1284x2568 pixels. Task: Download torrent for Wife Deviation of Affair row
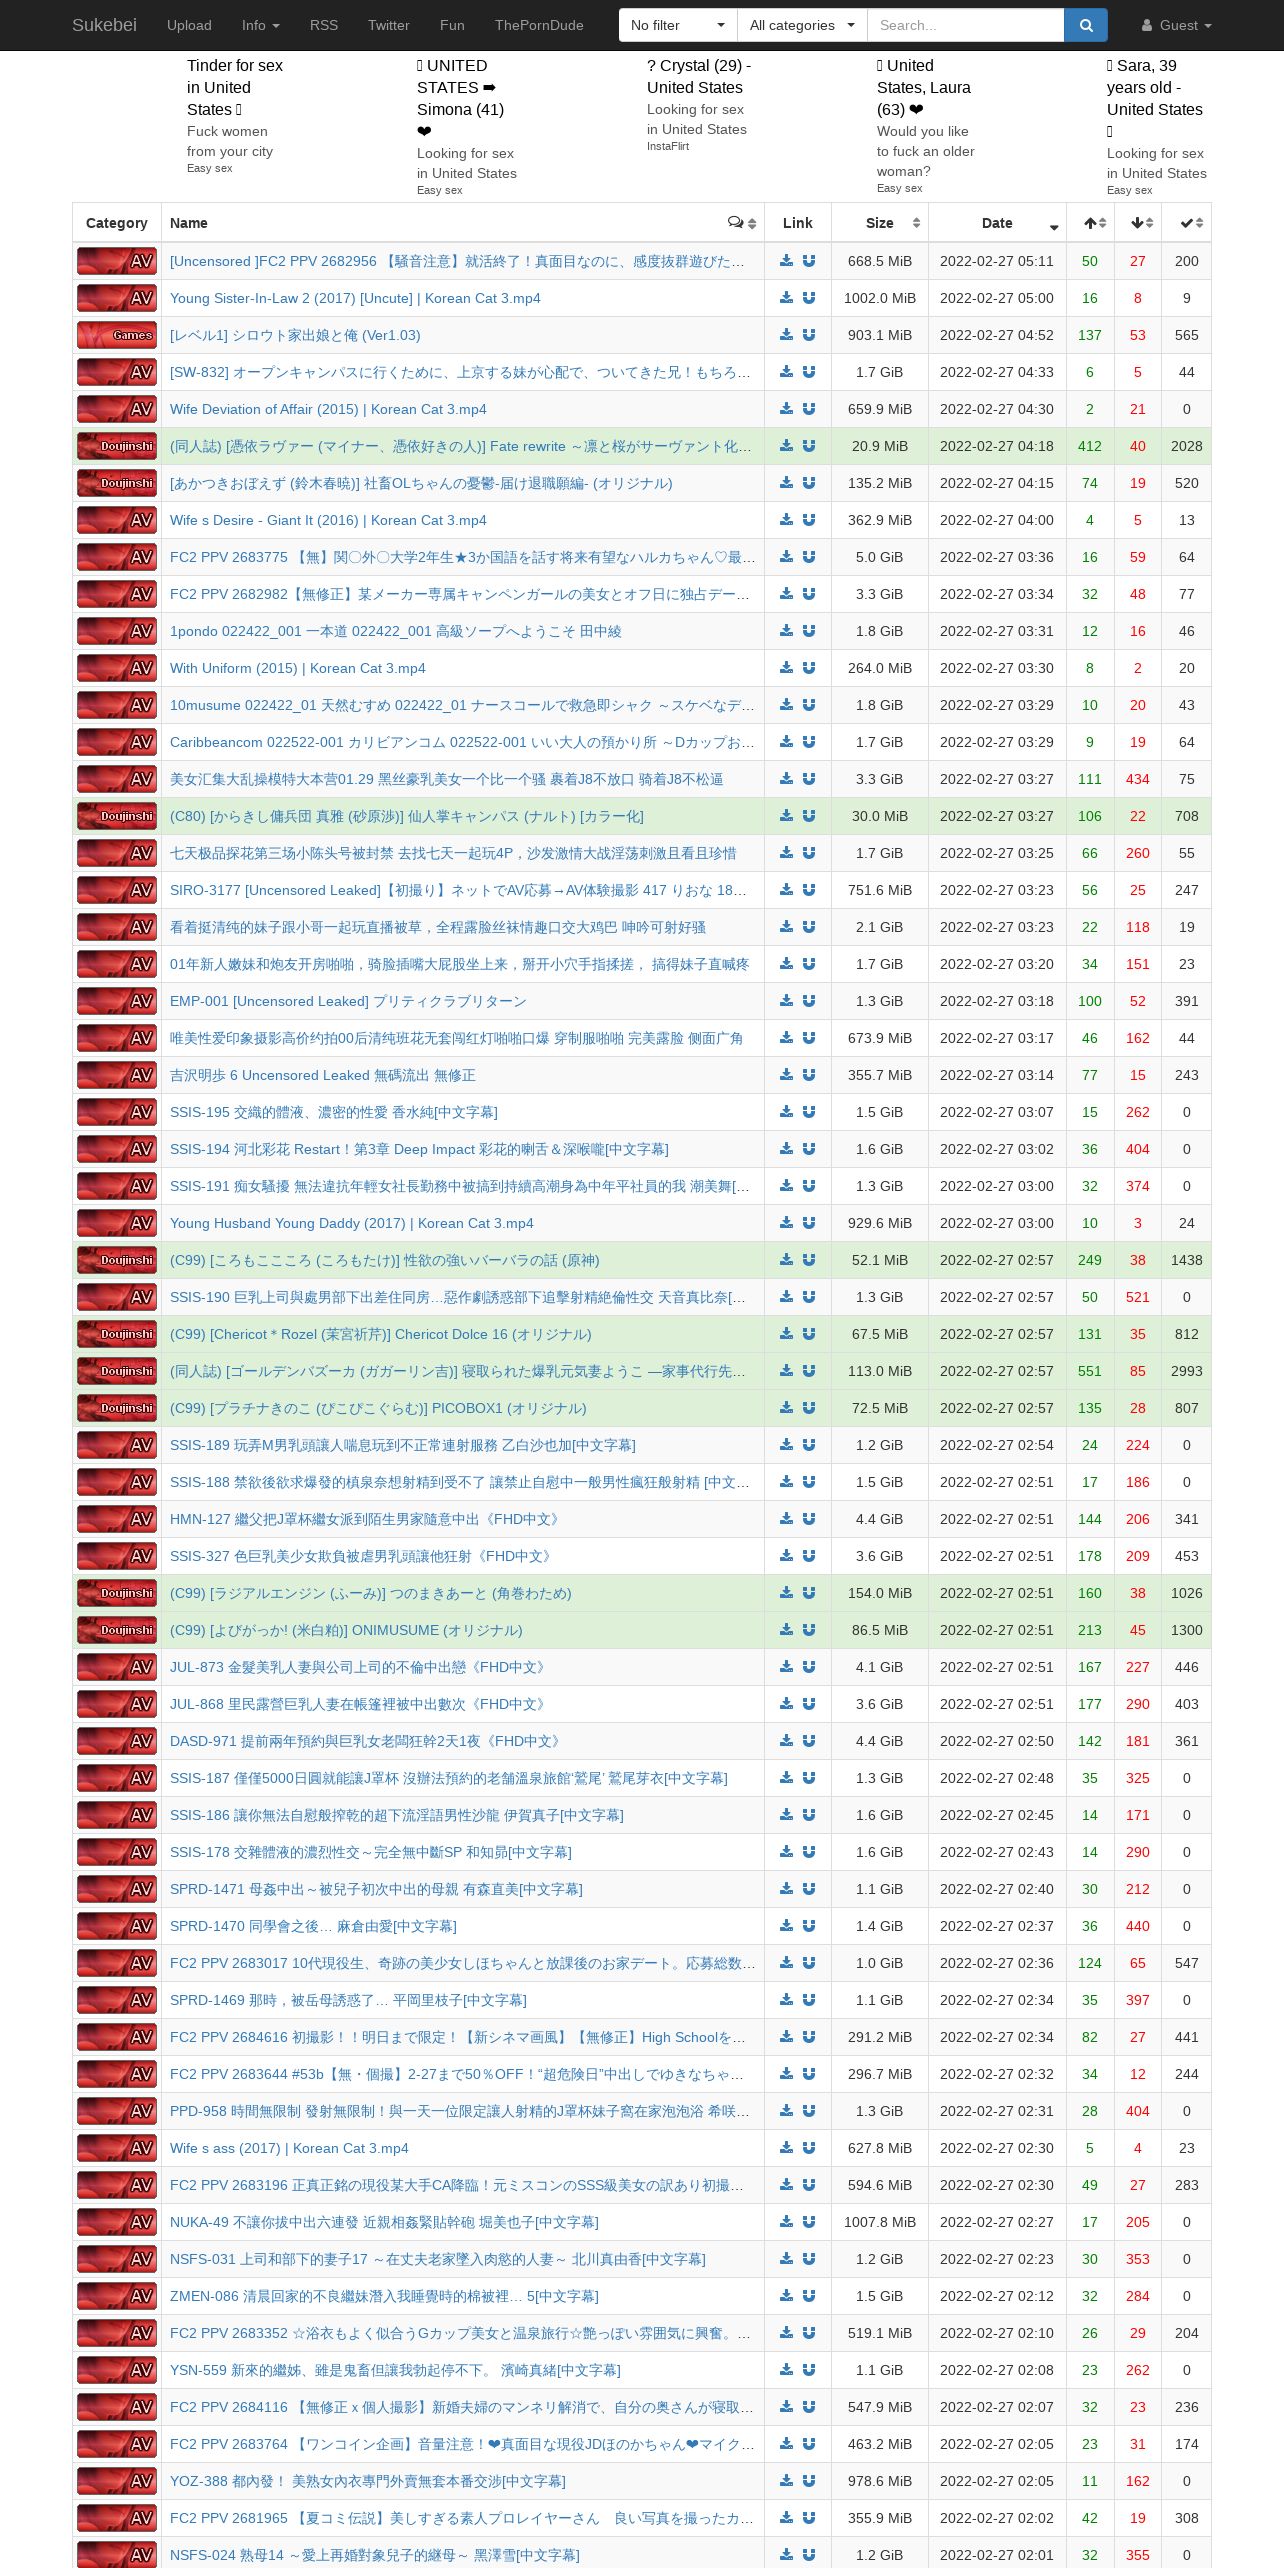787,409
